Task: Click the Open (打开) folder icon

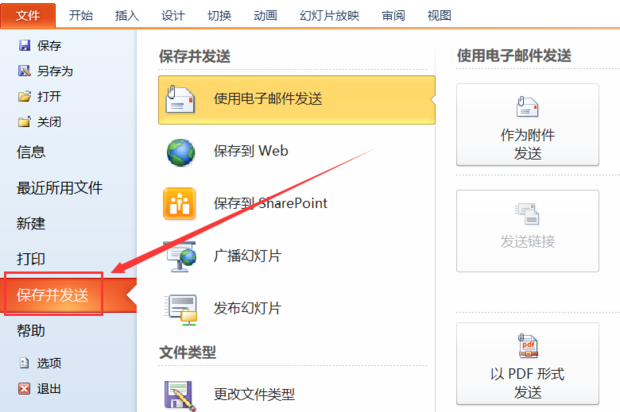Action: [25, 96]
